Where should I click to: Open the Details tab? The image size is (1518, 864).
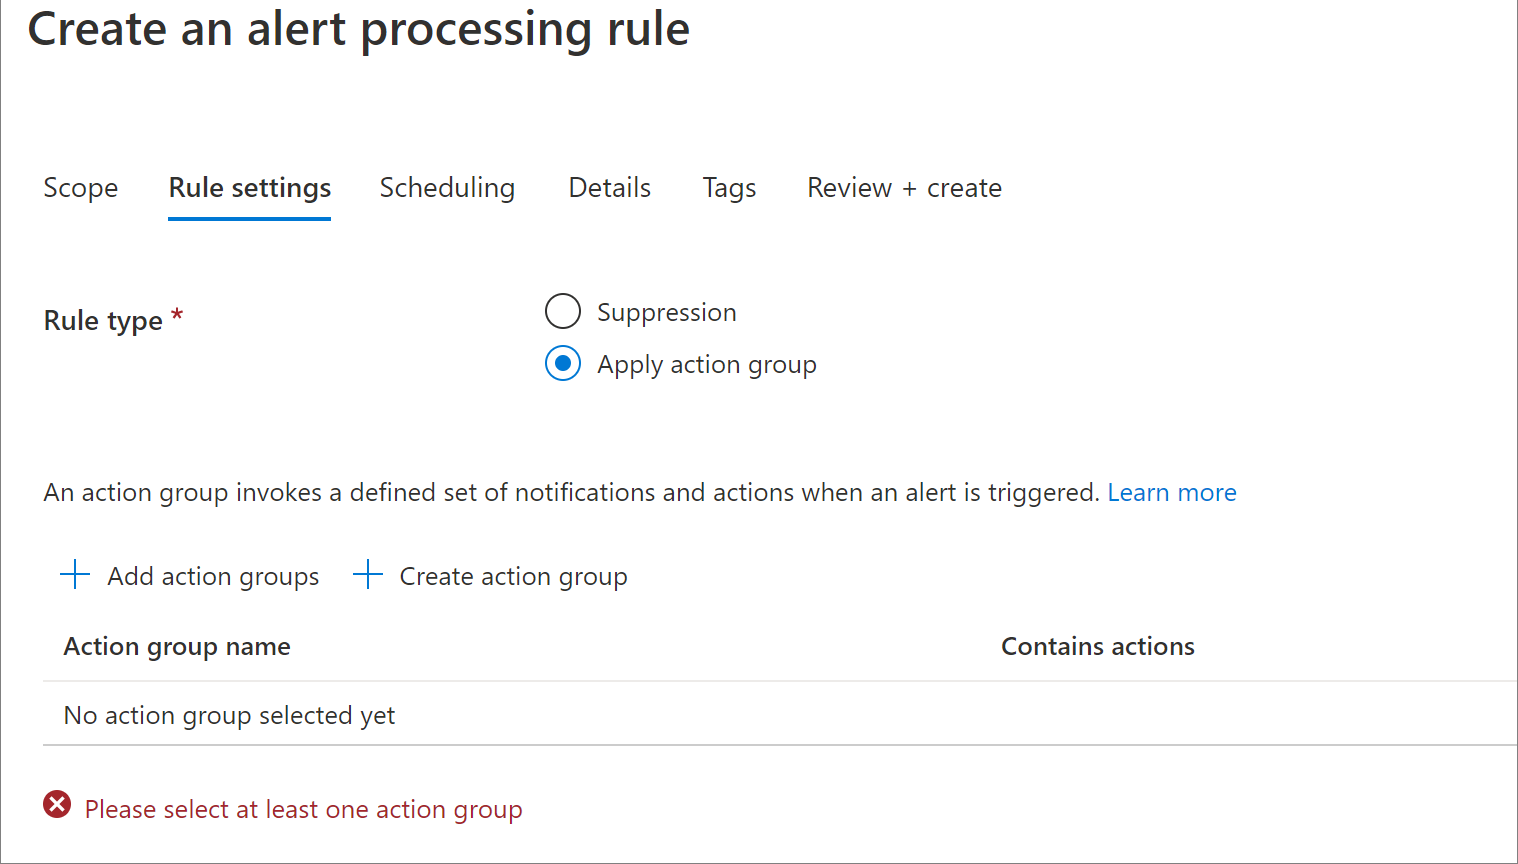tap(609, 188)
